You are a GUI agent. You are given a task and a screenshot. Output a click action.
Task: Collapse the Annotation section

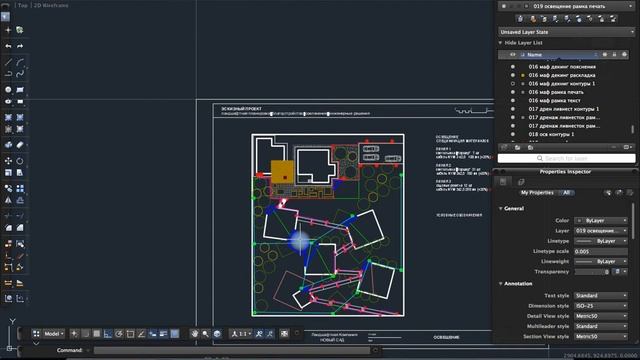[x=500, y=284]
